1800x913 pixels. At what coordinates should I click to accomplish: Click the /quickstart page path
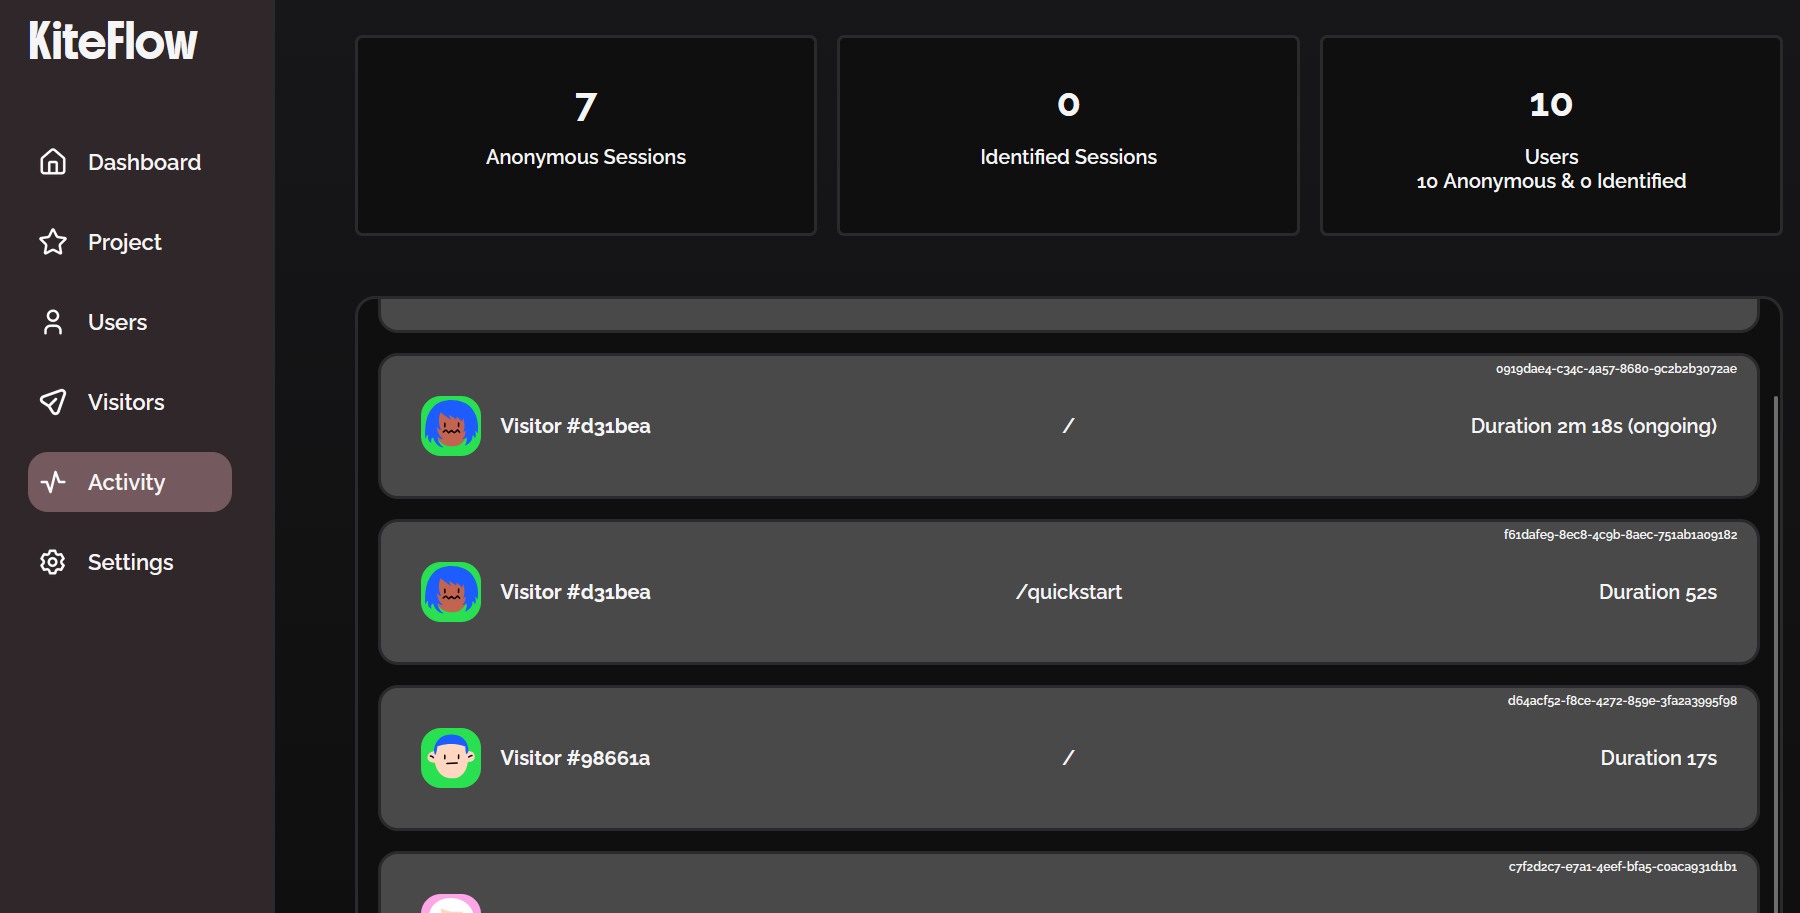tap(1069, 592)
